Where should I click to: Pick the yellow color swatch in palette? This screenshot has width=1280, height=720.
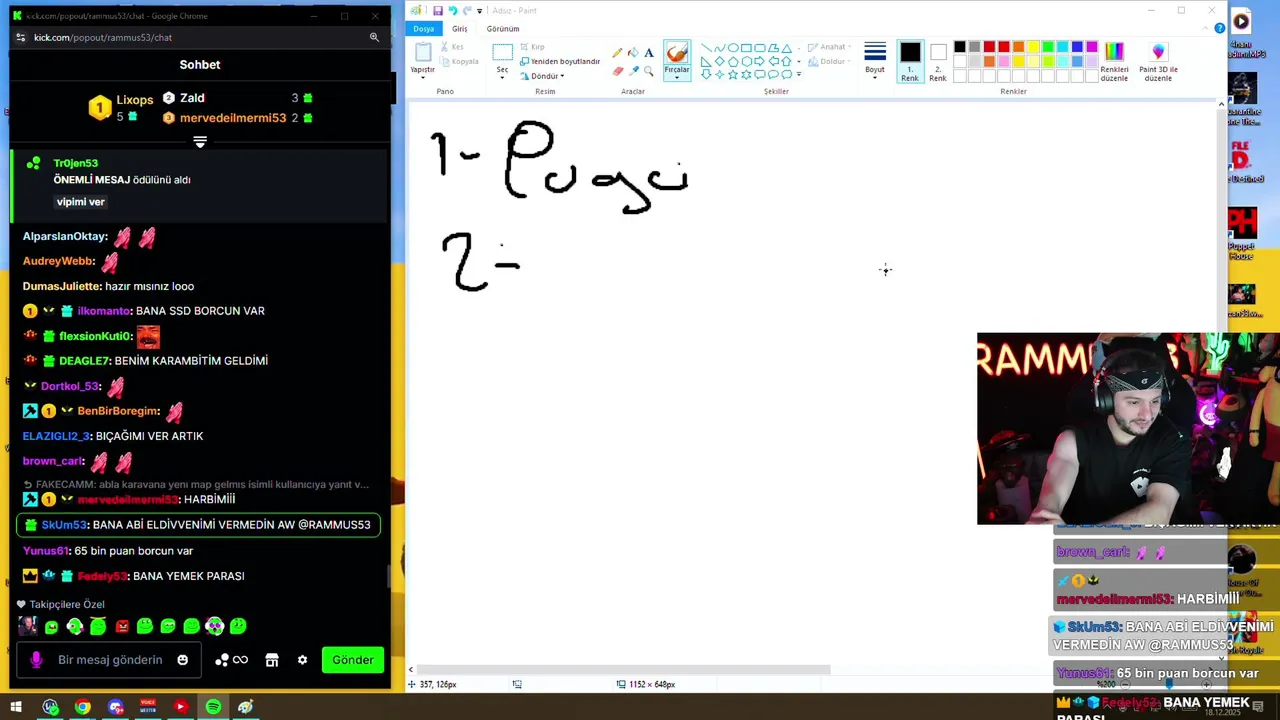(1033, 47)
